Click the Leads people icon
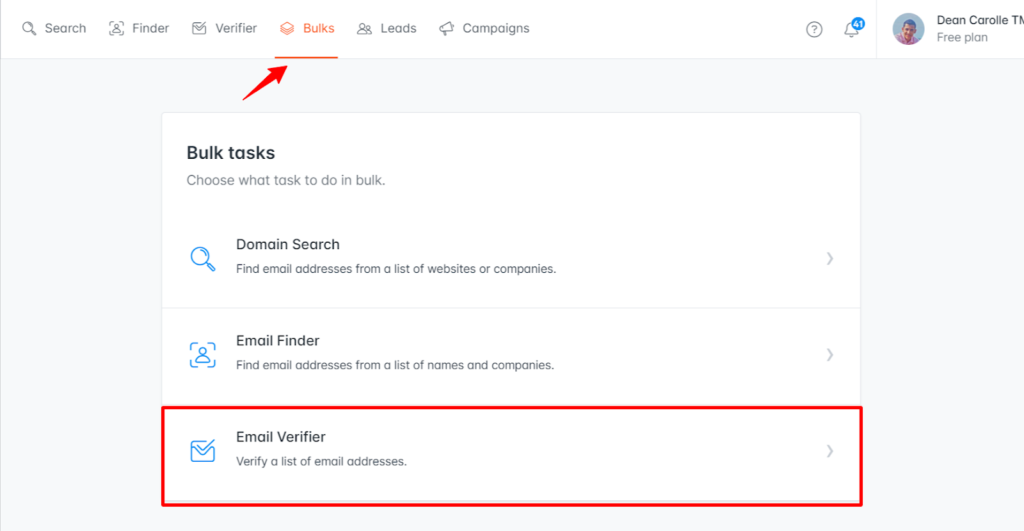Viewport: 1024px width, 531px height. pyautogui.click(x=365, y=29)
